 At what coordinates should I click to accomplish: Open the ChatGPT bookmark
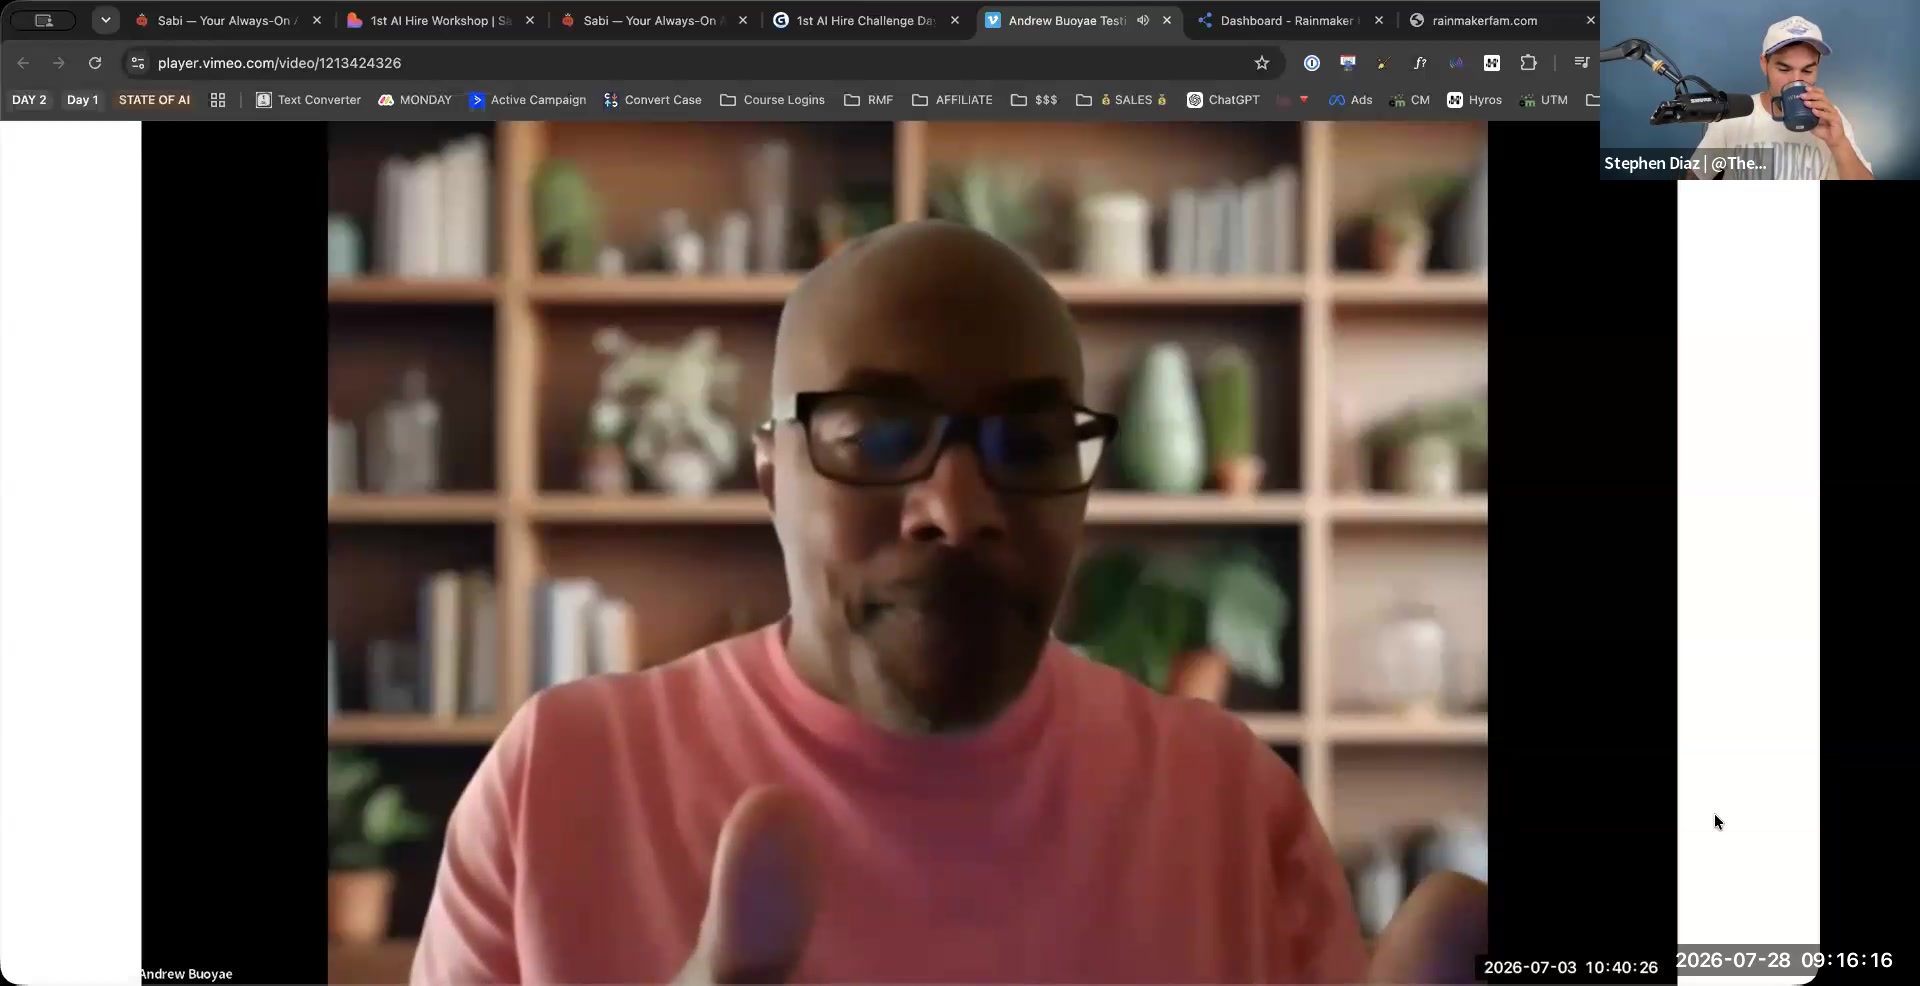click(x=1223, y=100)
